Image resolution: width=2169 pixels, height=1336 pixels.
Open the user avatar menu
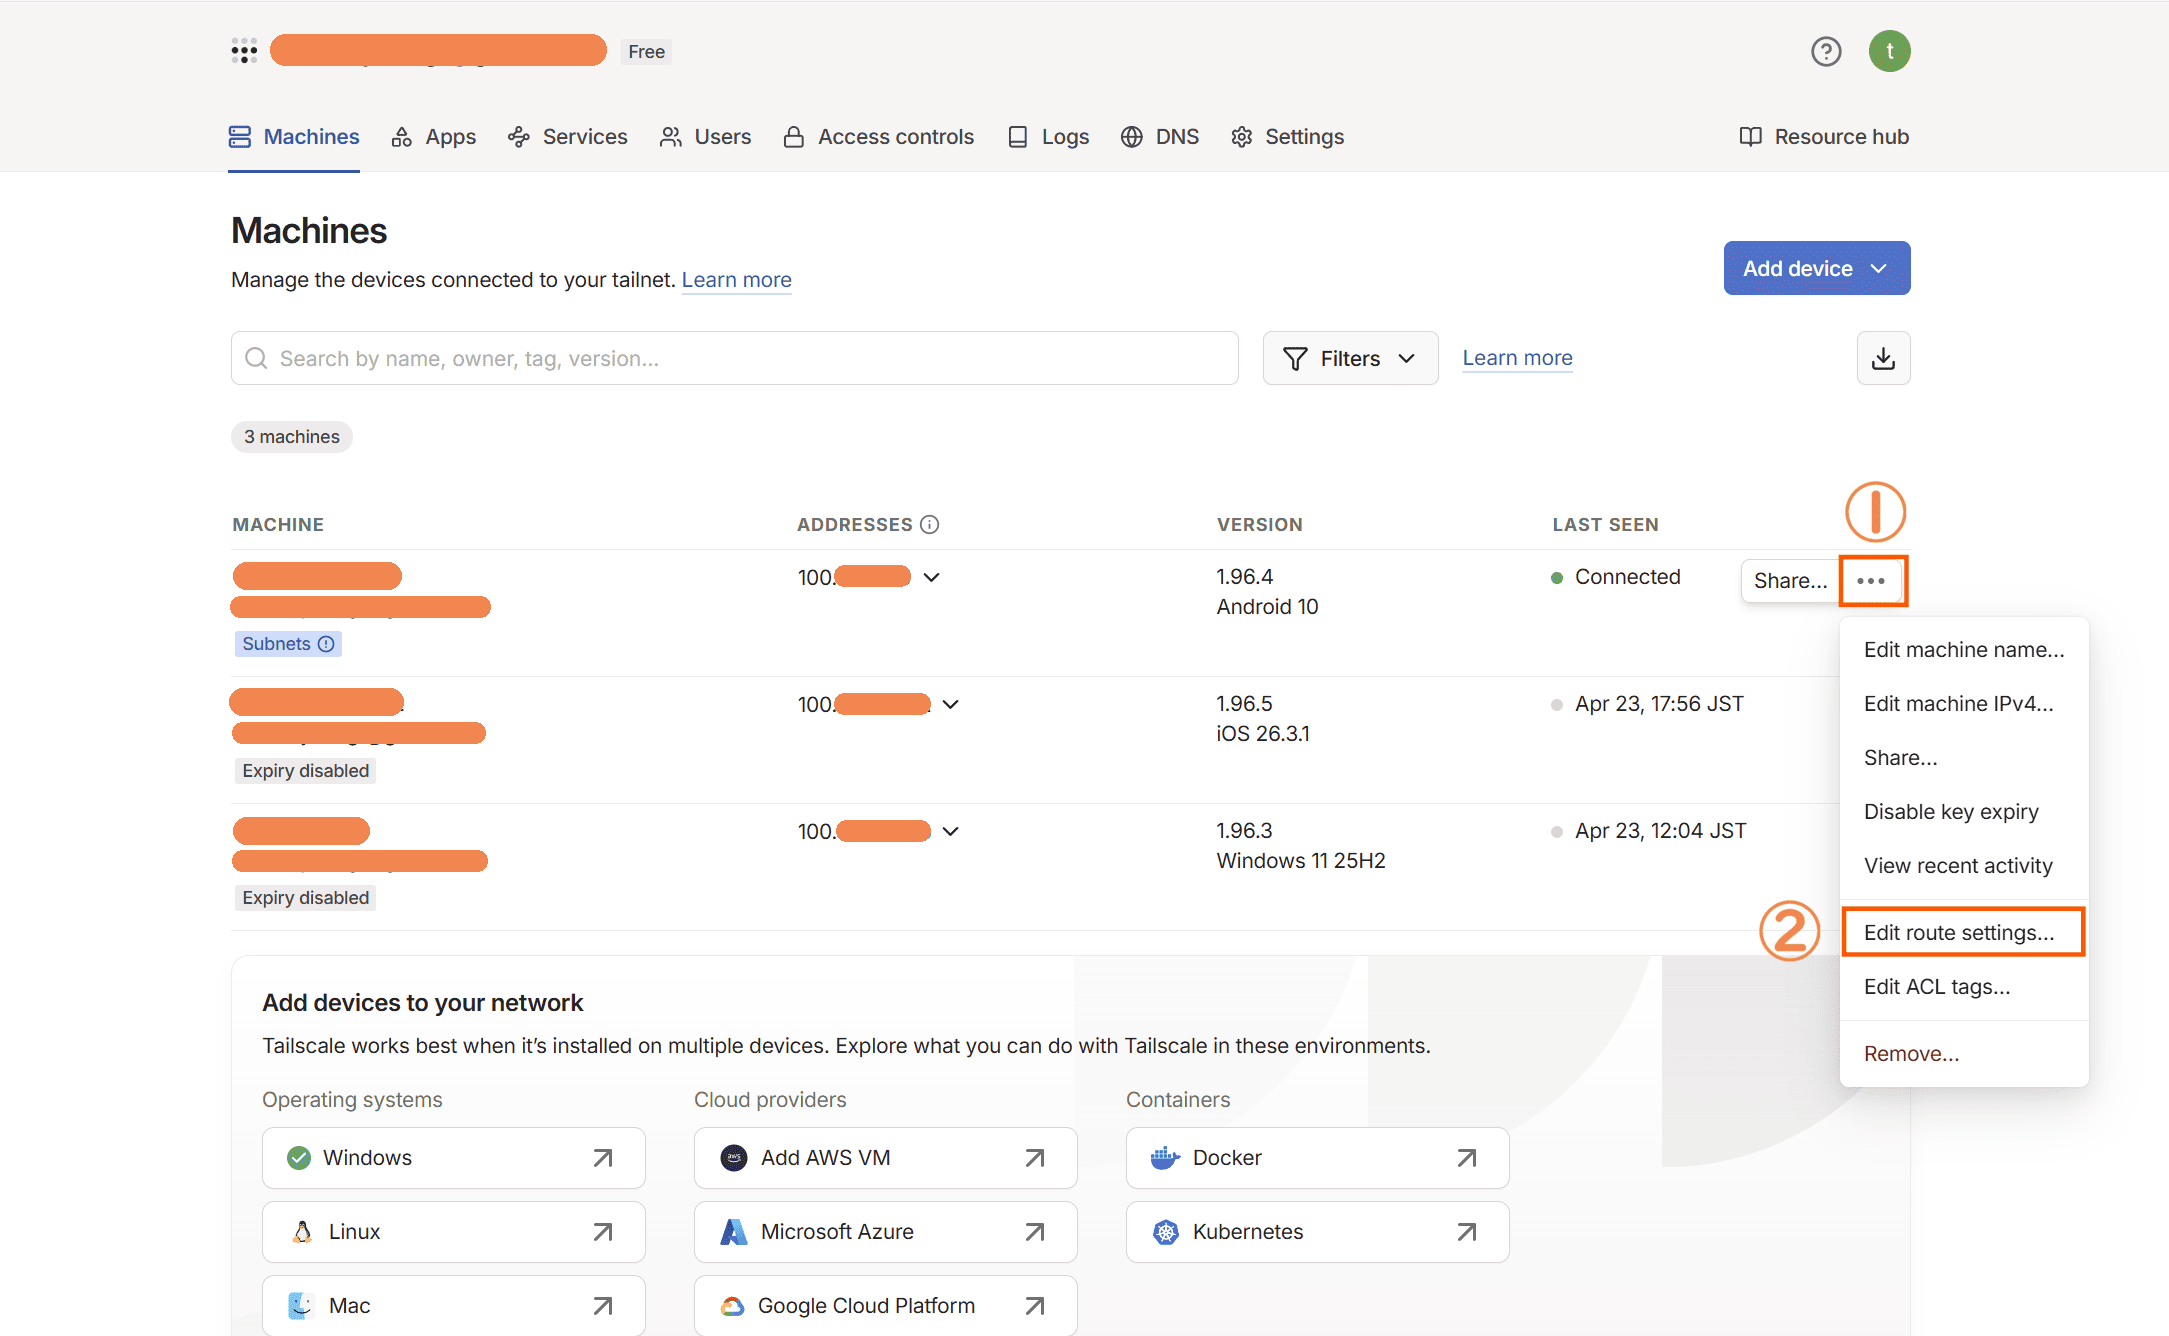pos(1889,51)
